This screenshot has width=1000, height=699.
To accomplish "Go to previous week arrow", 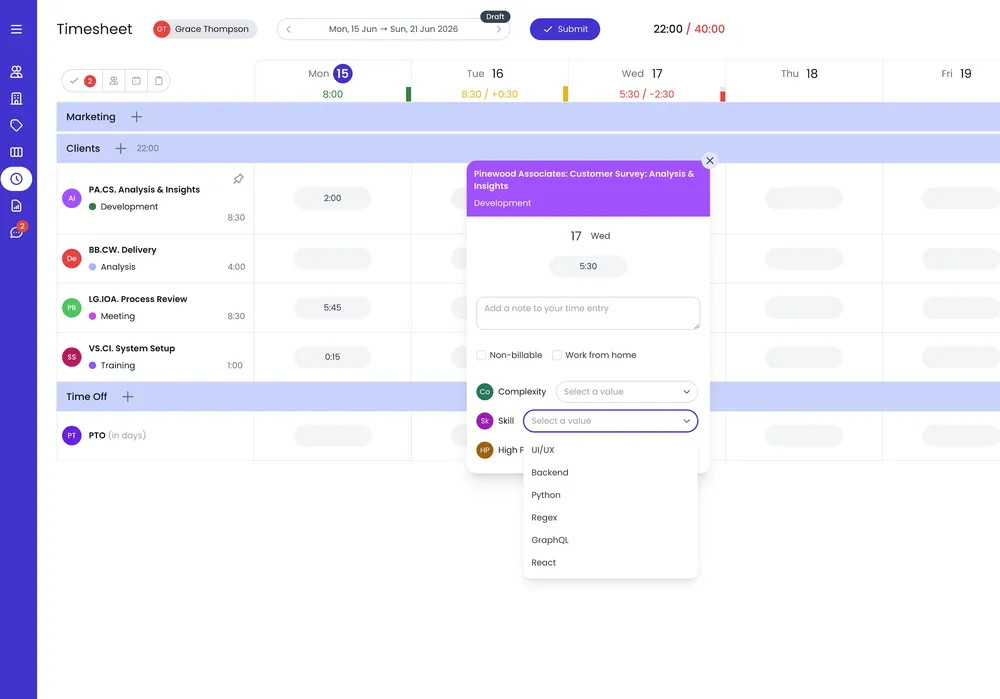I will click(x=288, y=29).
